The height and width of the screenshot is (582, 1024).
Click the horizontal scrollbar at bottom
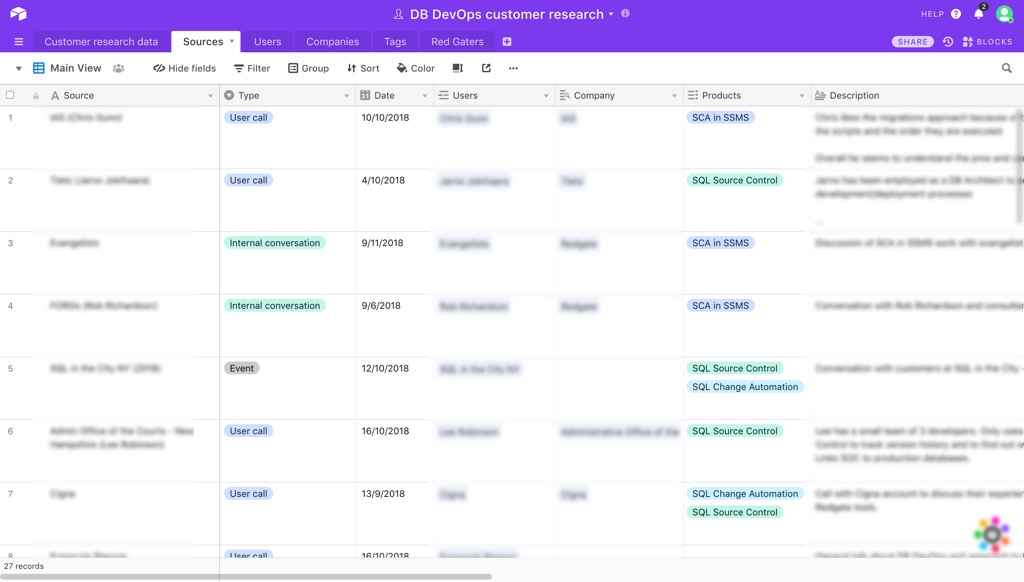[250, 576]
